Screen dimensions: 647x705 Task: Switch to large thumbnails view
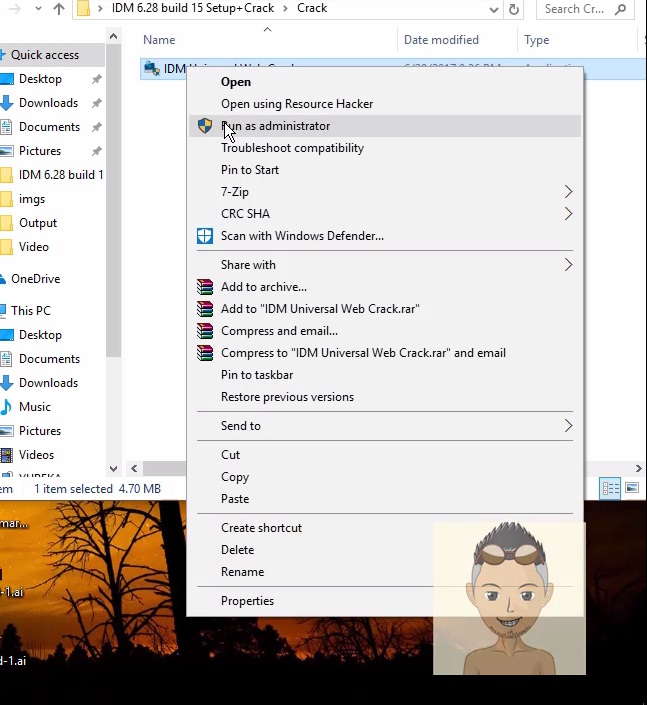(x=632, y=488)
